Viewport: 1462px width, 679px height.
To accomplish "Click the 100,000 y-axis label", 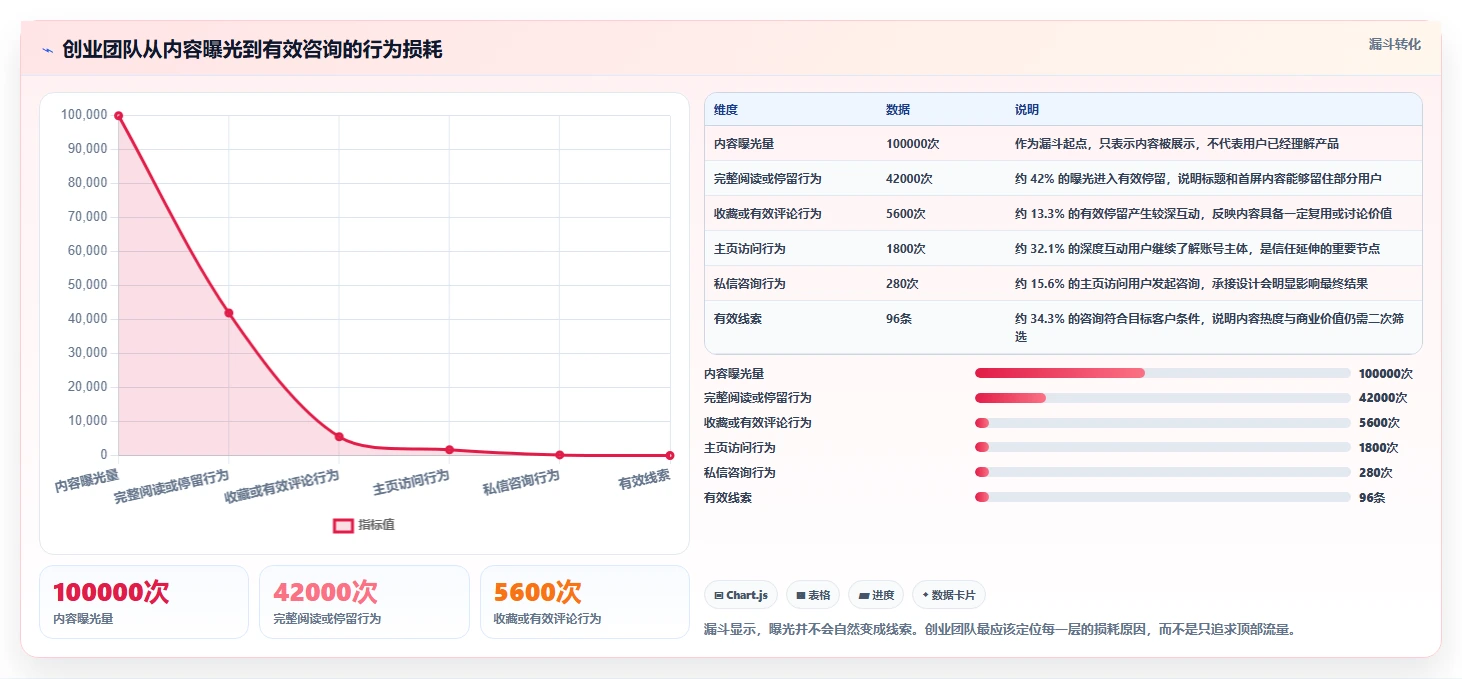I will coord(84,115).
